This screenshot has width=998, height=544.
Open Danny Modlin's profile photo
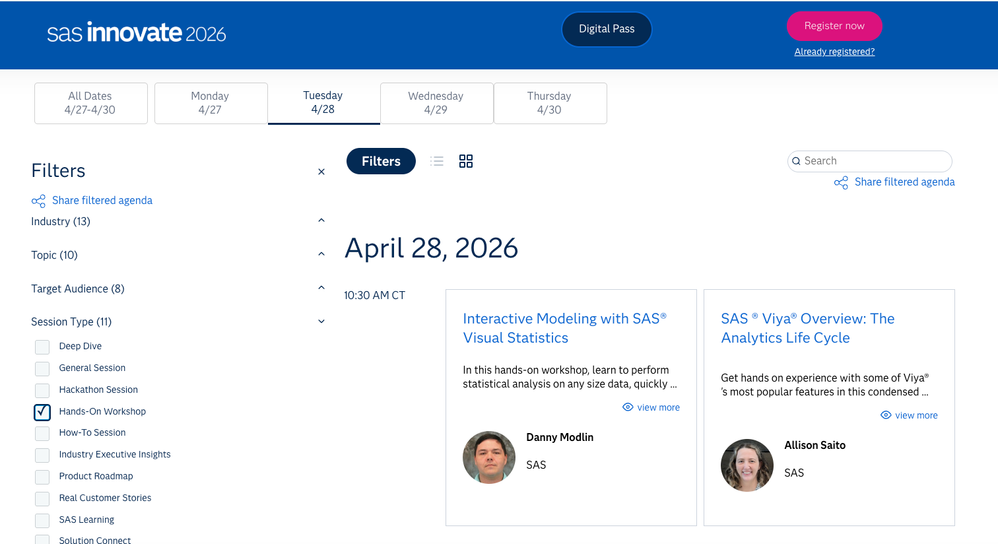[x=489, y=457]
